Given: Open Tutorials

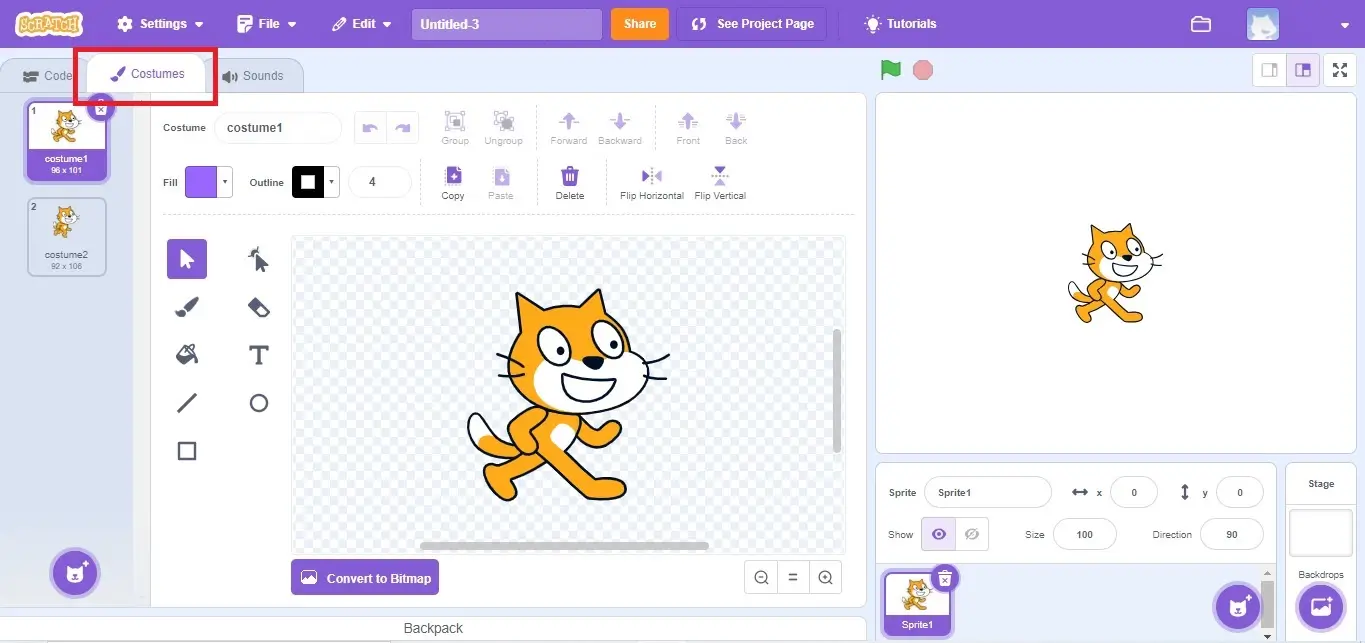Looking at the screenshot, I should coord(900,24).
